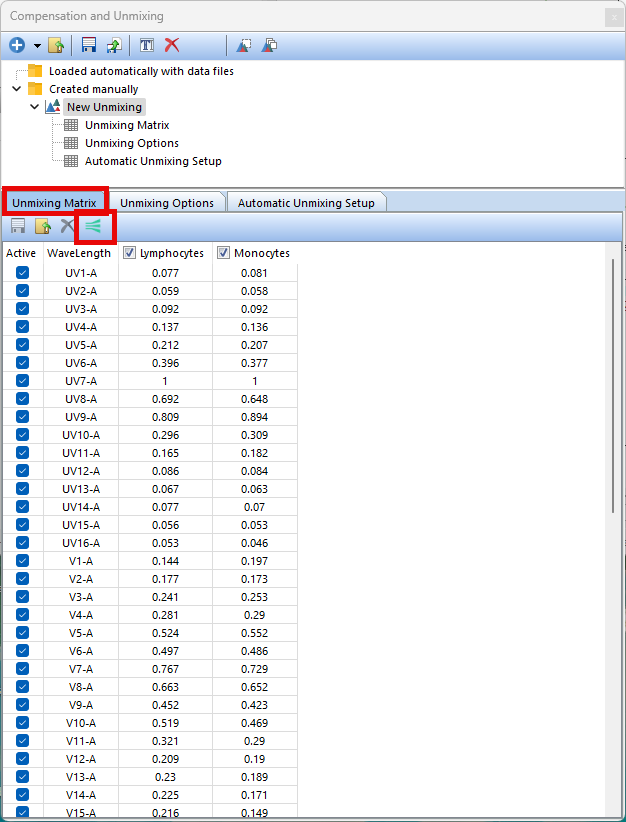Select Loaded automatically with data files folder
The image size is (626, 822).
pos(141,71)
